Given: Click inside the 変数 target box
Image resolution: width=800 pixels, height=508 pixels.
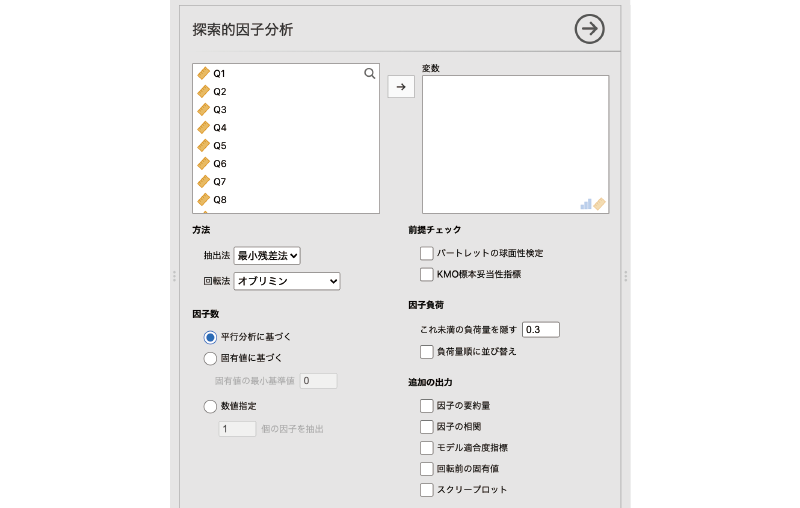Looking at the screenshot, I should [515, 140].
